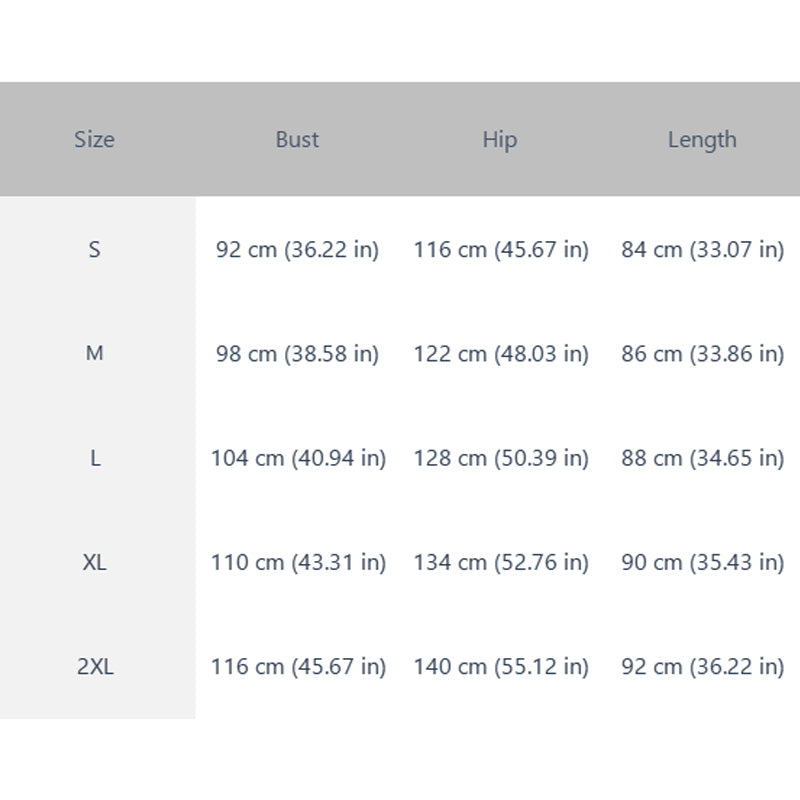Click the 104 cm bust measurement
This screenshot has height=800, width=800.
pos(298,458)
